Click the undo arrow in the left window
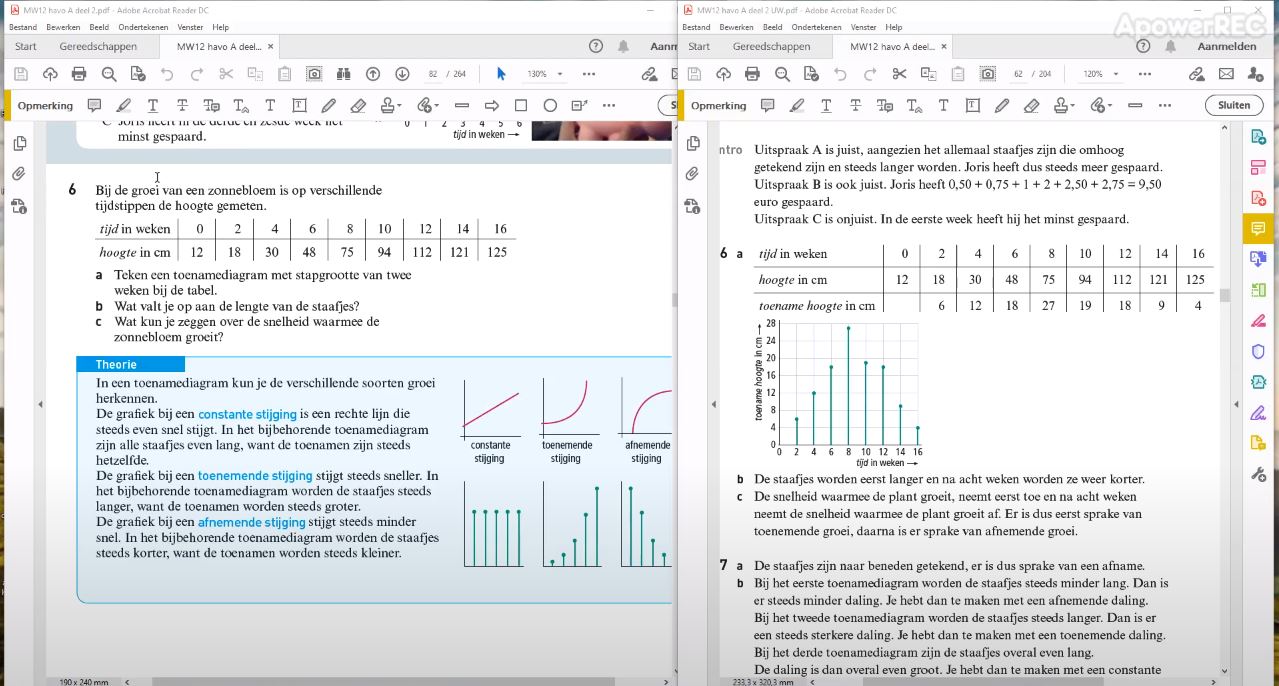 (167, 74)
